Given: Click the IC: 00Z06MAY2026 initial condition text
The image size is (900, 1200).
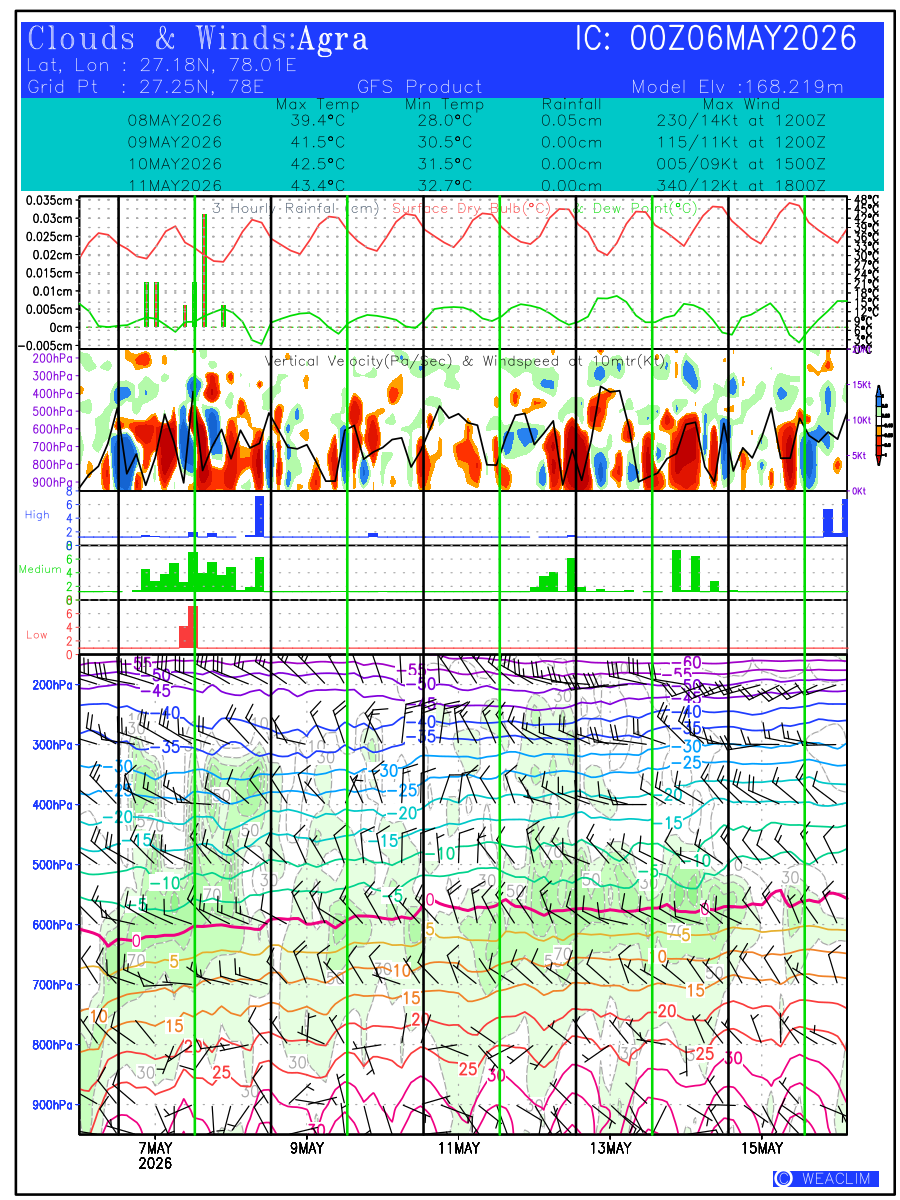Looking at the screenshot, I should (716, 39).
